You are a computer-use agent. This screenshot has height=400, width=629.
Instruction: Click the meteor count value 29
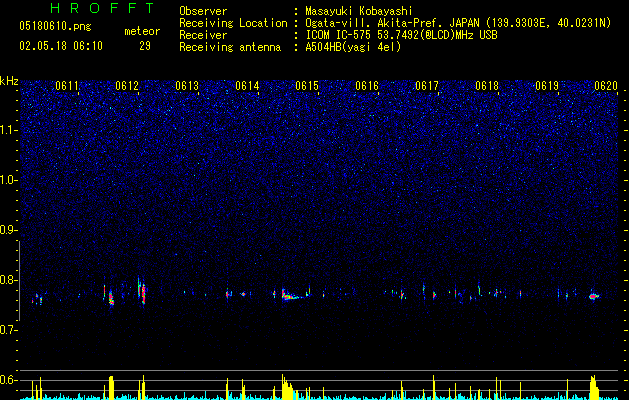pyautogui.click(x=145, y=46)
